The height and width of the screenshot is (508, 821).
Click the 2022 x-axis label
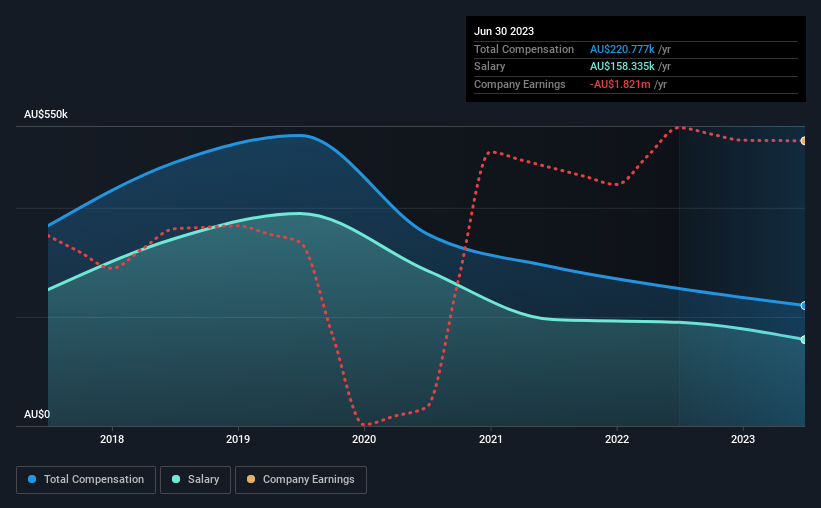click(x=617, y=439)
